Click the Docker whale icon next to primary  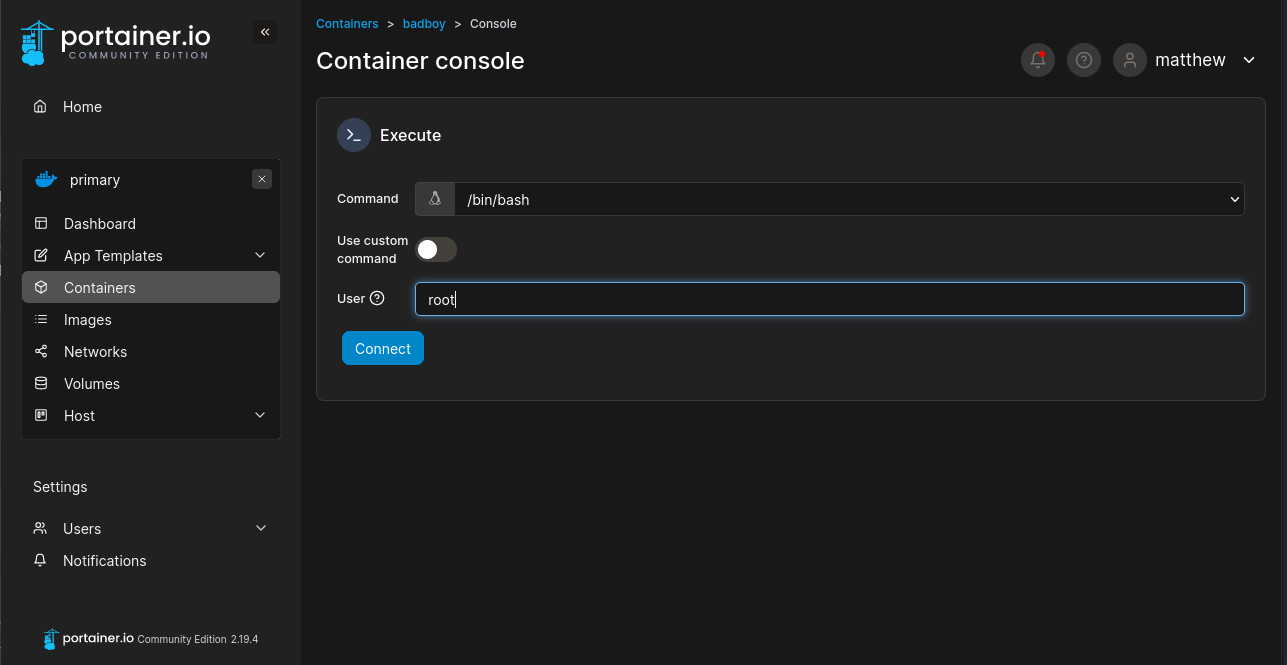click(46, 180)
